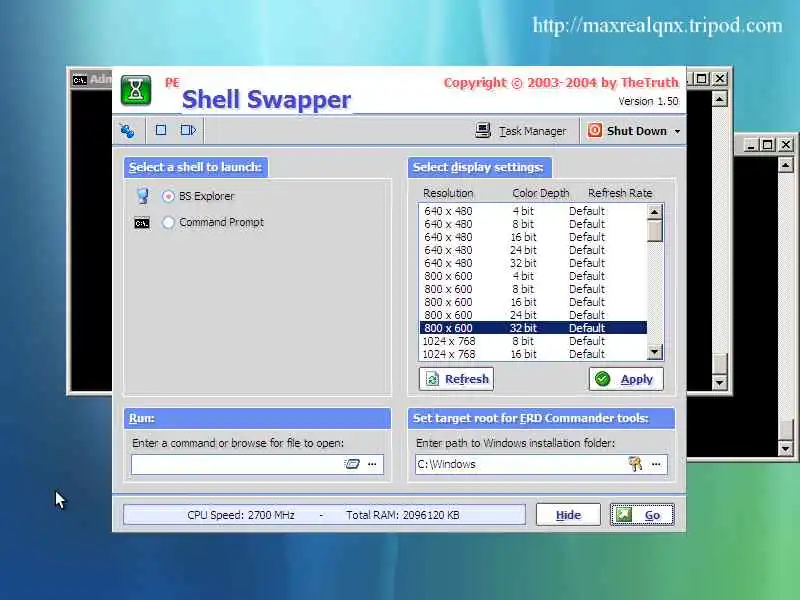This screenshot has width=800, height=600.
Task: Click display list scrollbar up arrow
Action: click(x=655, y=211)
